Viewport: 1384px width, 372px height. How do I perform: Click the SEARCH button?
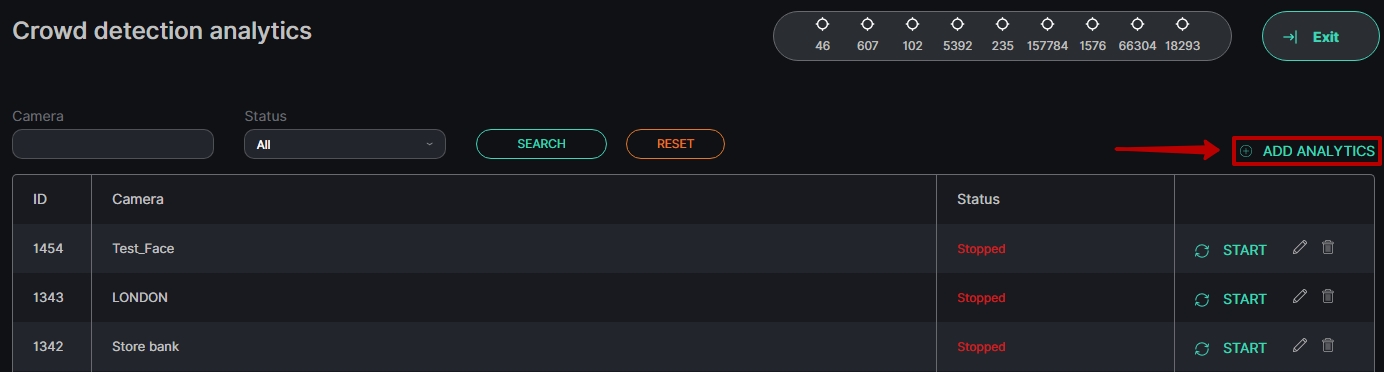(541, 144)
